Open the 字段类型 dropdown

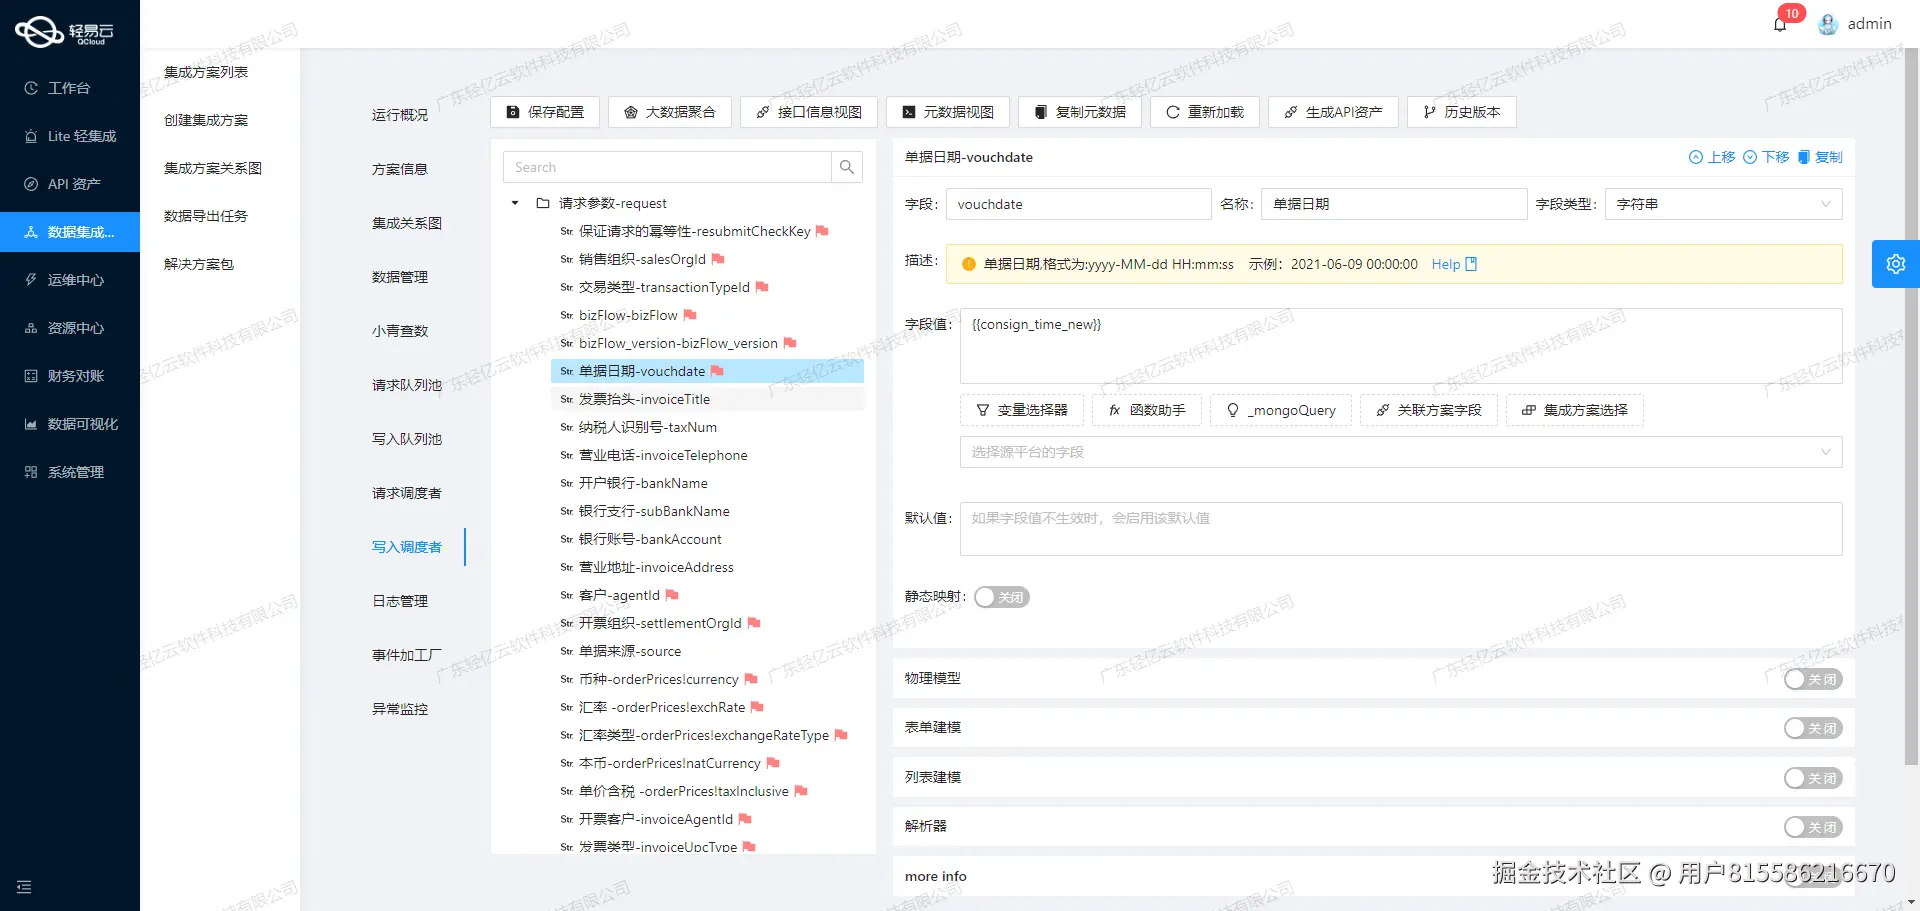tap(1722, 204)
